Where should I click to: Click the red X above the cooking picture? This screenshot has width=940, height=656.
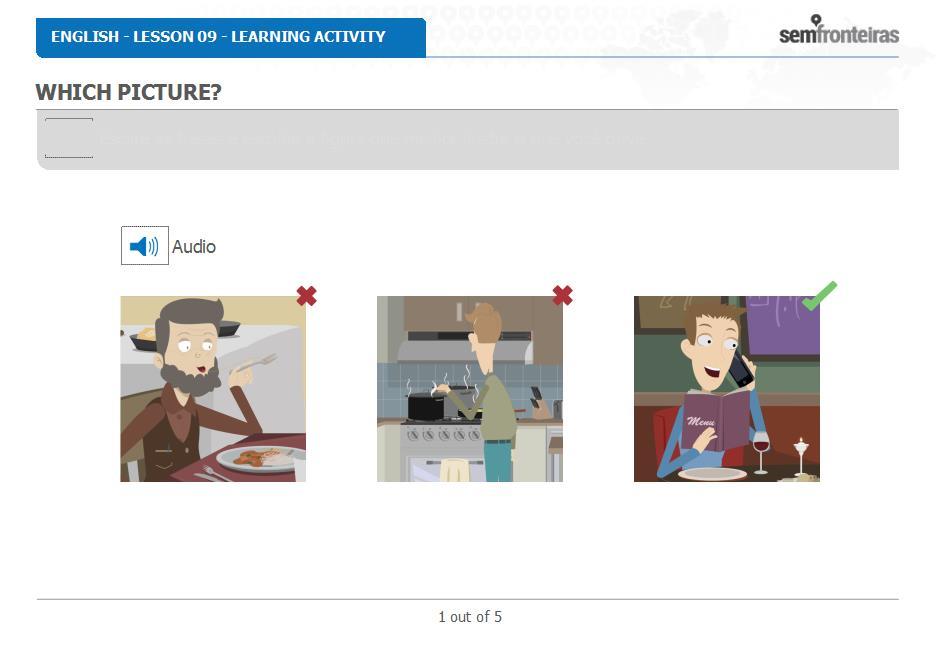point(562,295)
